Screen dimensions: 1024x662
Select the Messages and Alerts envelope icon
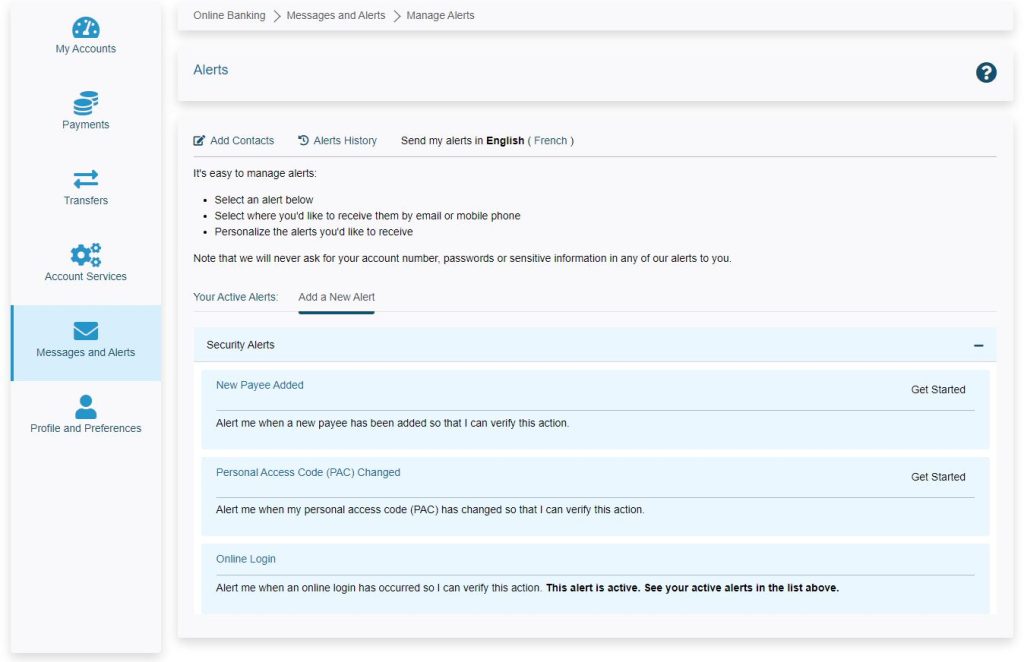85,330
